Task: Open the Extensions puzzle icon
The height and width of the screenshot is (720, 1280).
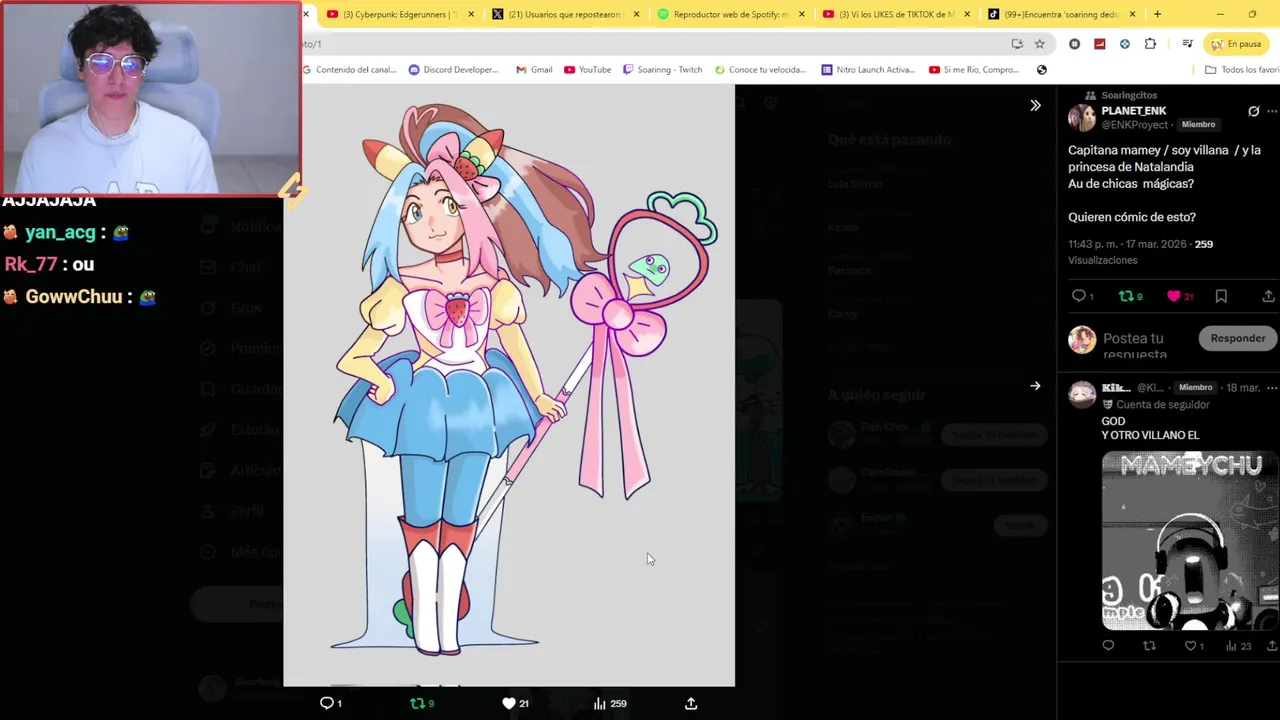Action: tap(1150, 44)
